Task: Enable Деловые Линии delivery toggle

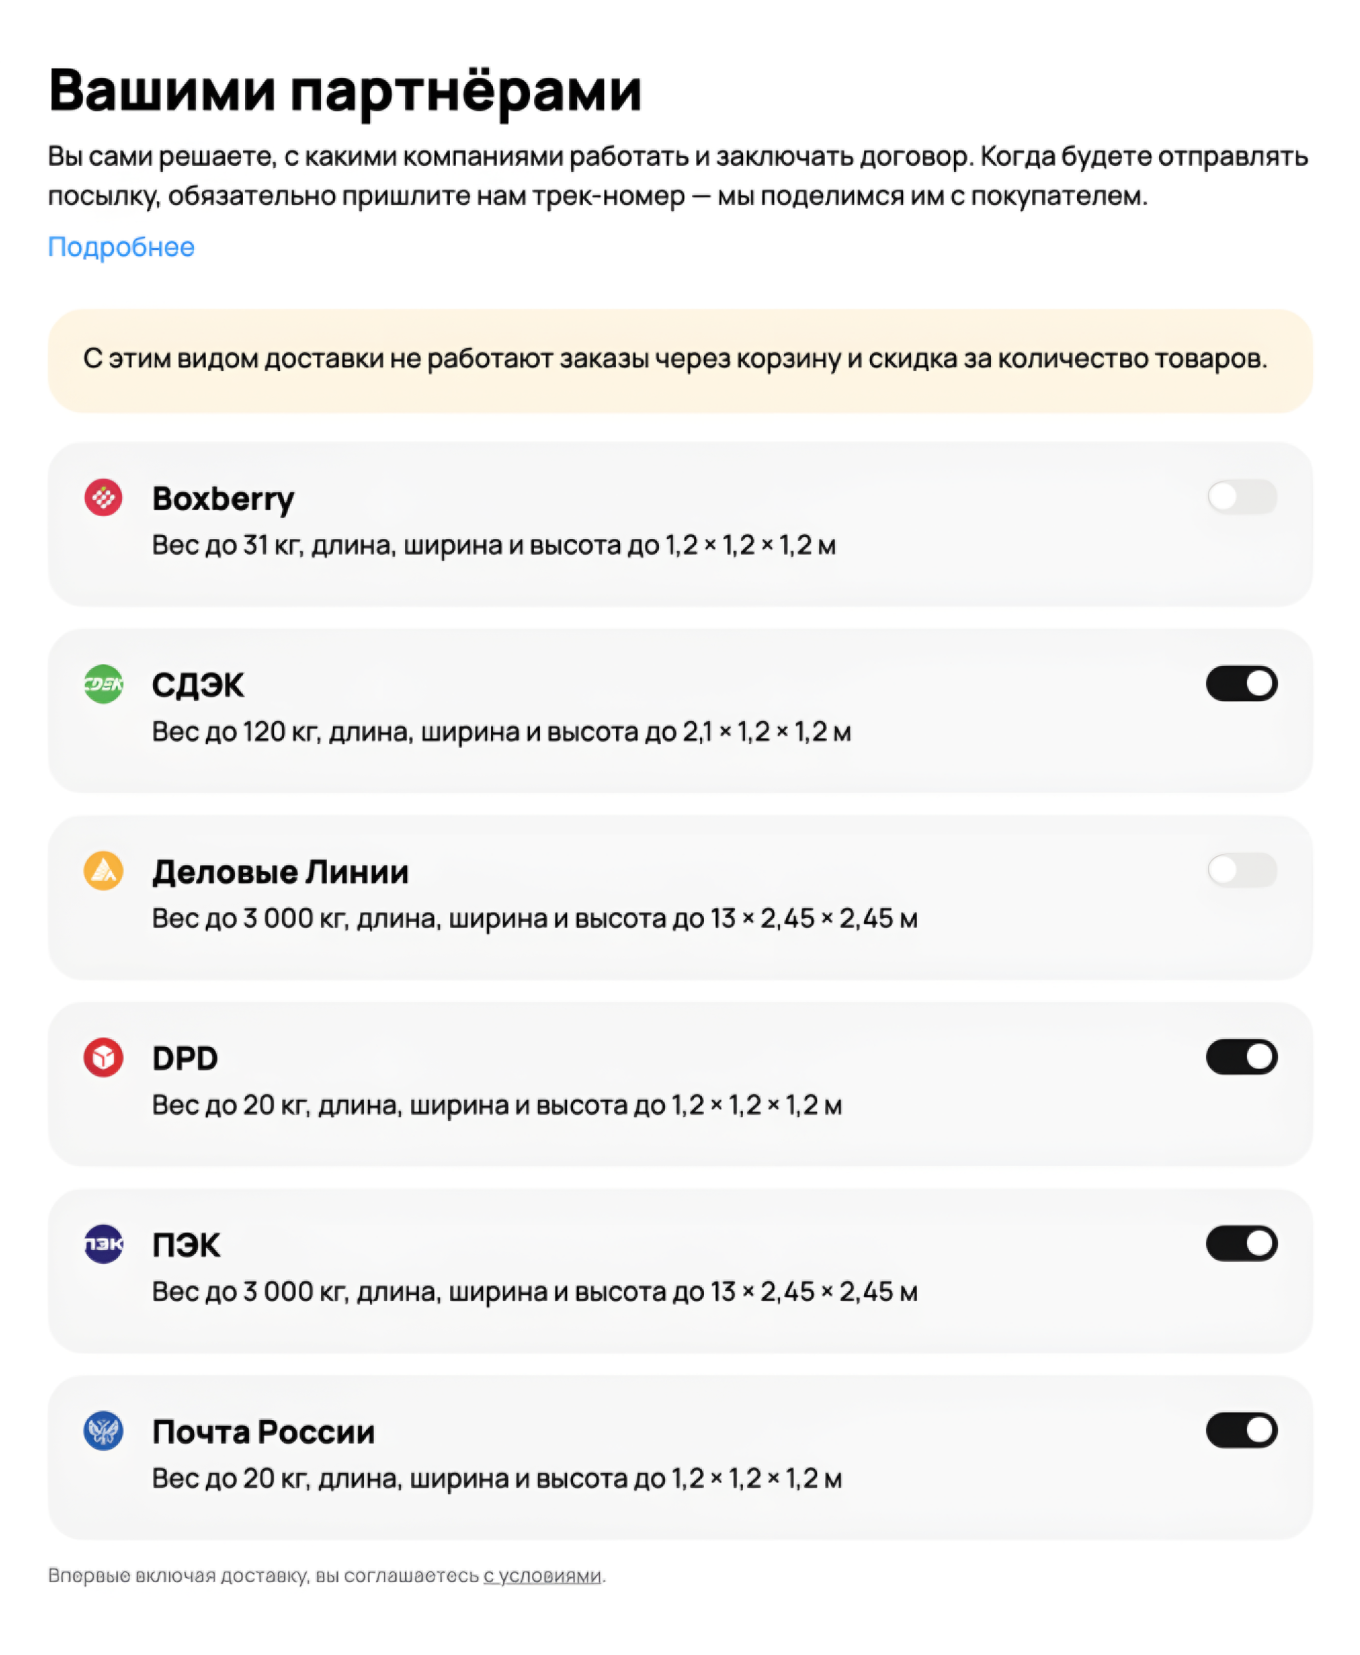Action: pos(1242,870)
